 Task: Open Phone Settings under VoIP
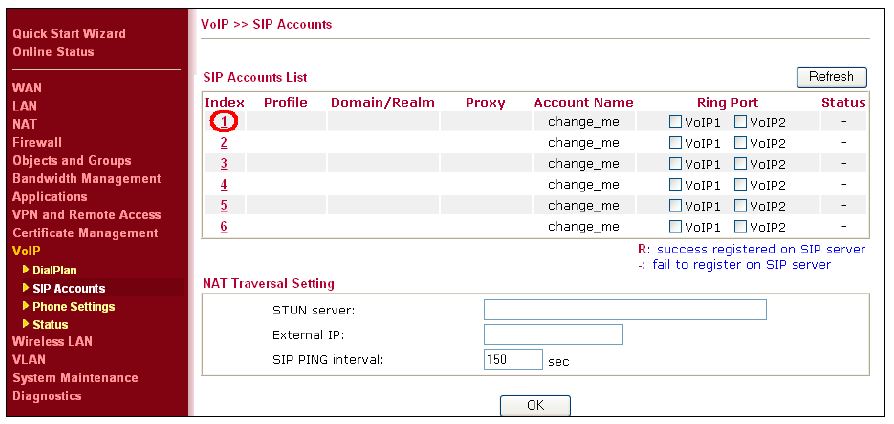pyautogui.click(x=74, y=307)
